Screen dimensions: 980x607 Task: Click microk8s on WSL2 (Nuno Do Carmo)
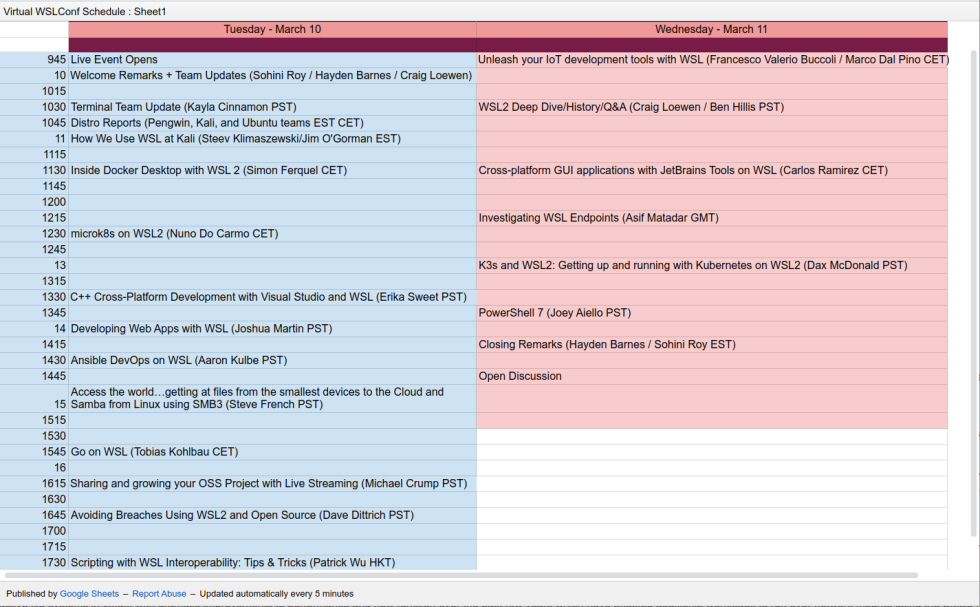pos(272,234)
